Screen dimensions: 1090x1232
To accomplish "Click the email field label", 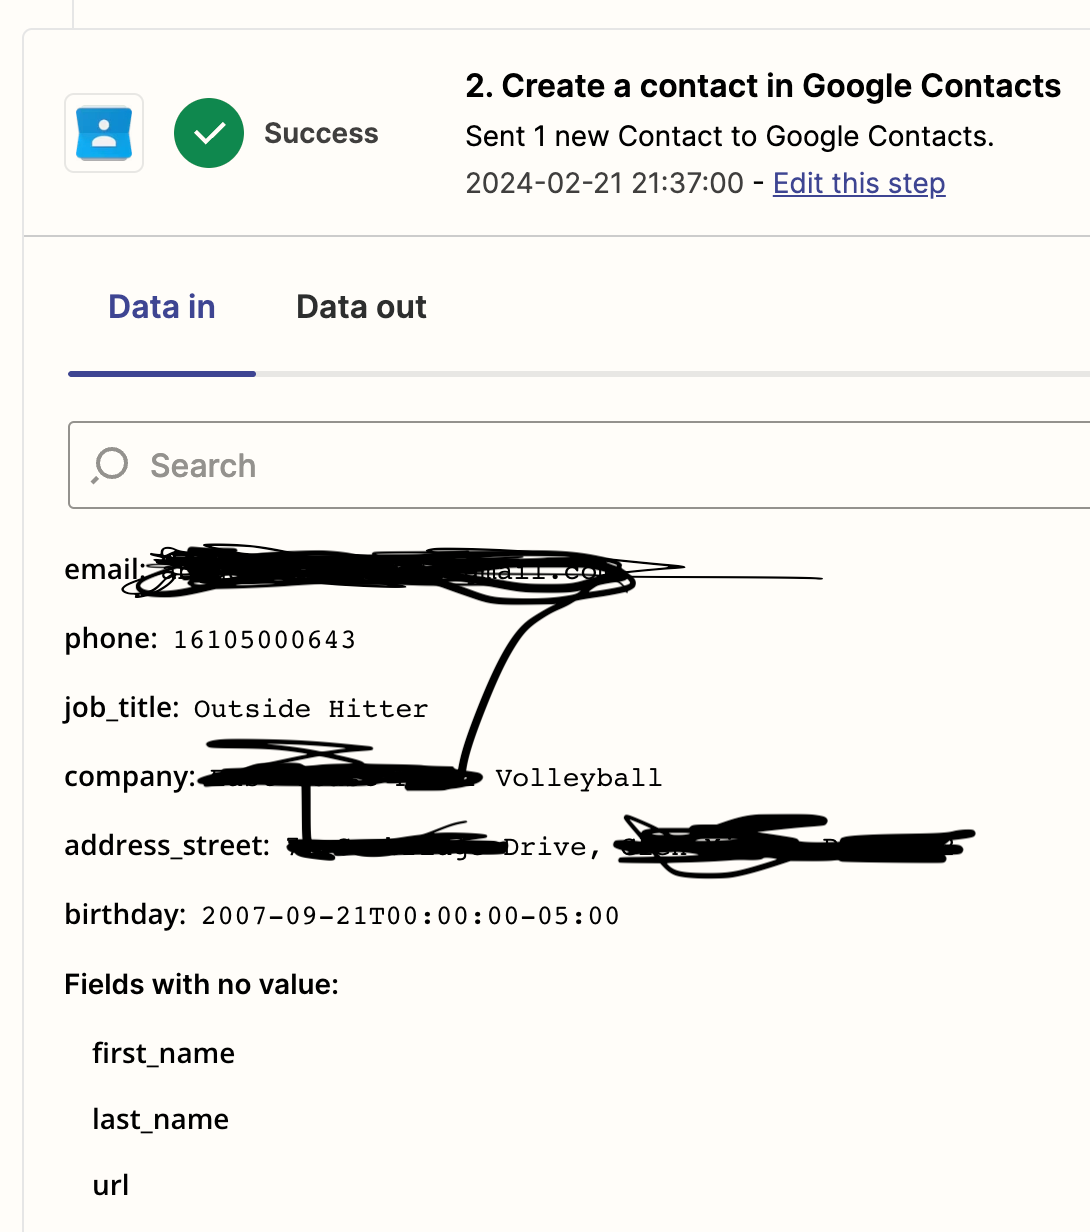I will coord(104,570).
